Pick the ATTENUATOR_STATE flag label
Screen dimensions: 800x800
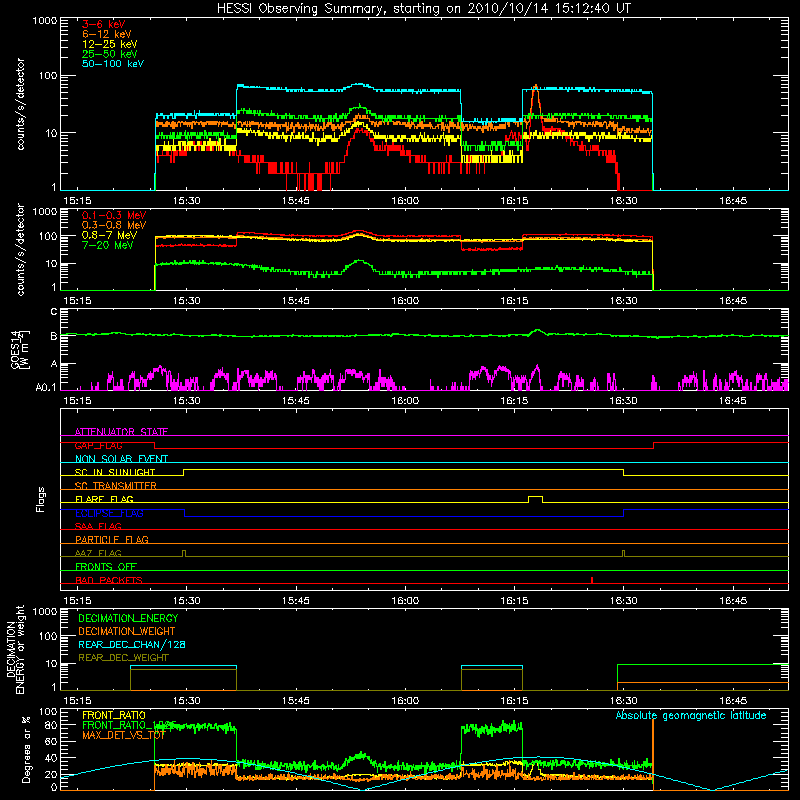121,432
